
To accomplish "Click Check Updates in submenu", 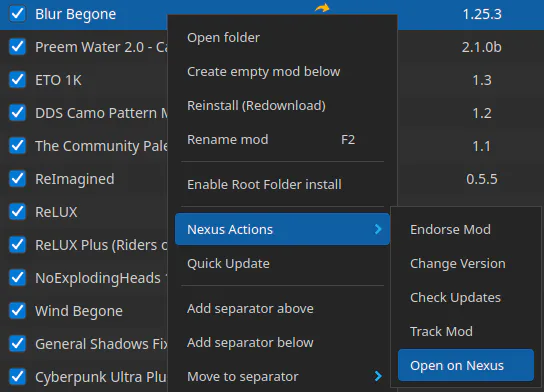I will tap(466, 297).
